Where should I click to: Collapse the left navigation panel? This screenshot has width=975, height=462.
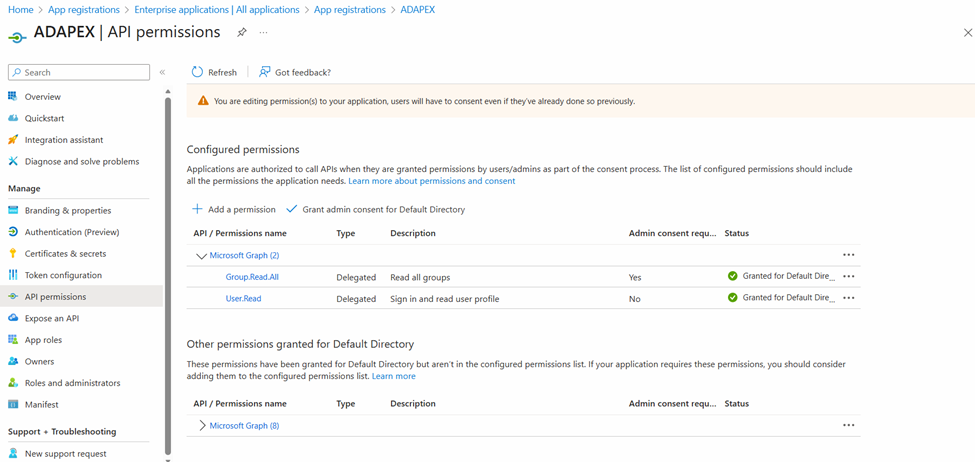point(162,72)
